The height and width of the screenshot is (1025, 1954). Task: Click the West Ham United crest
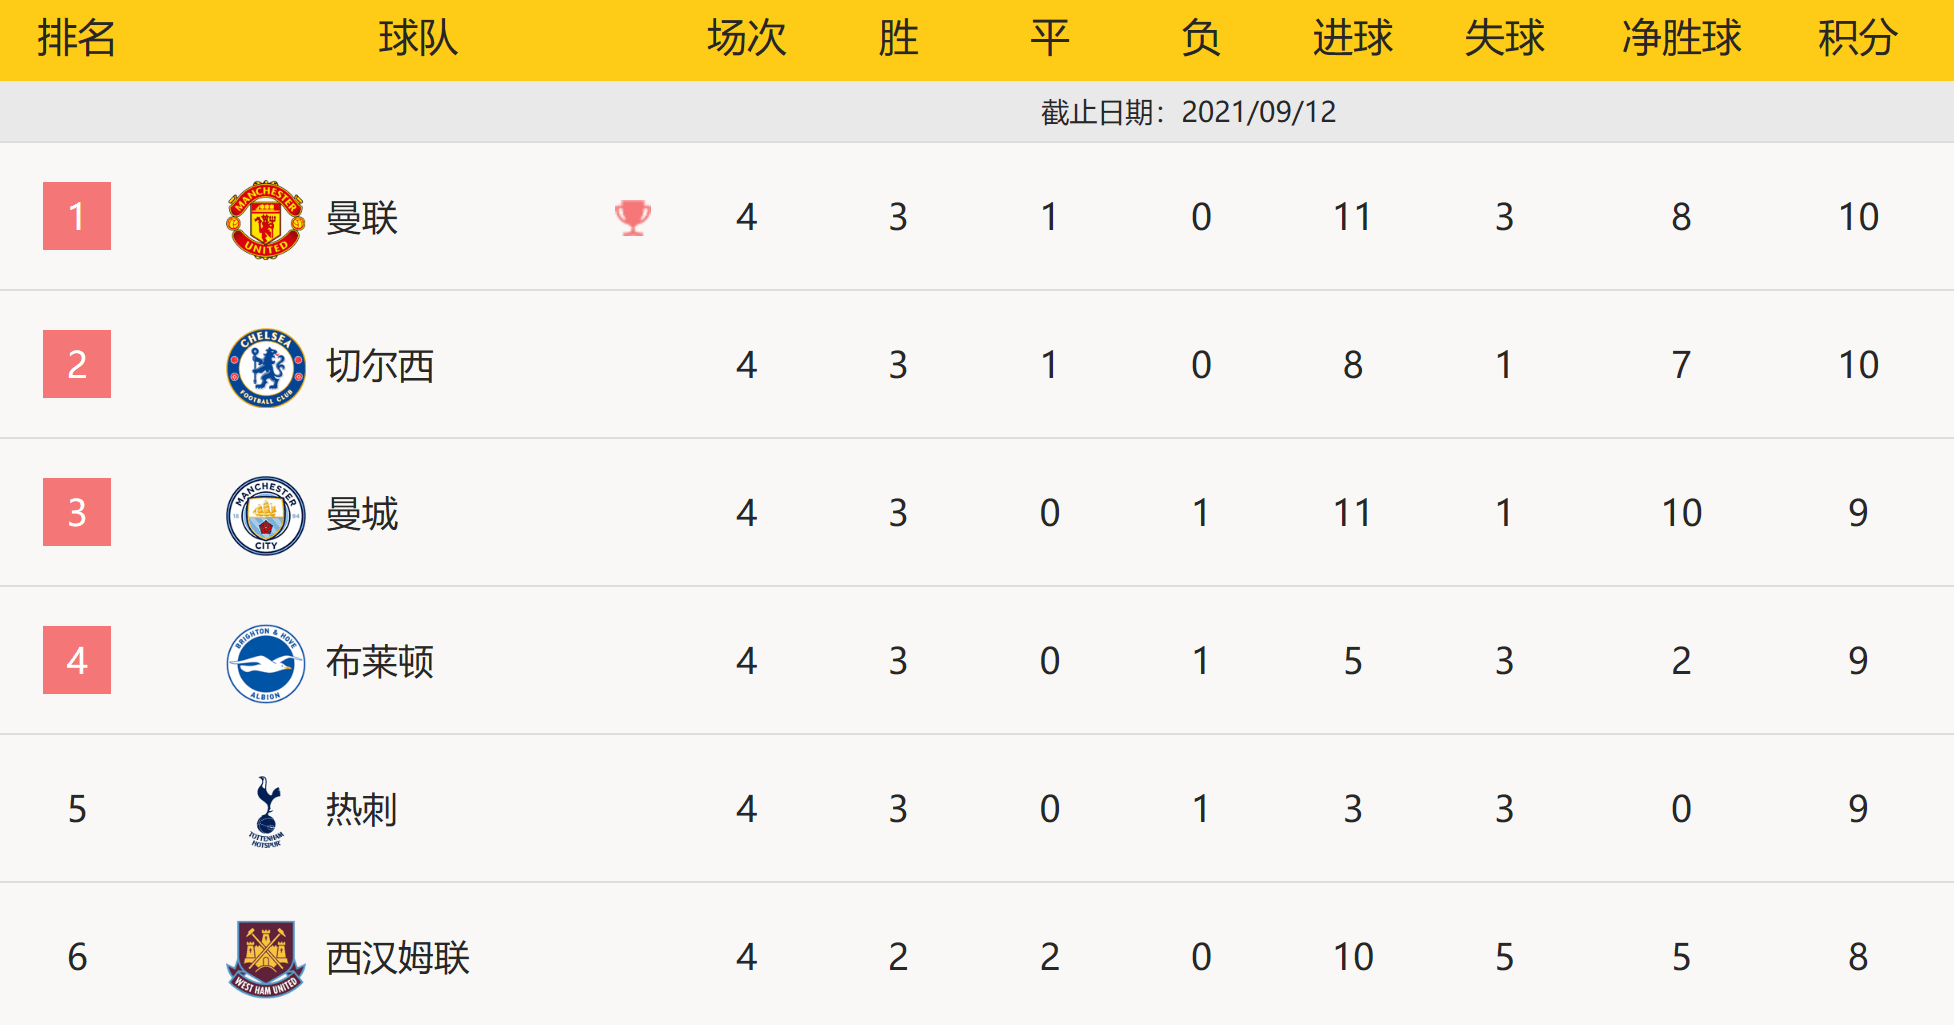pos(265,959)
